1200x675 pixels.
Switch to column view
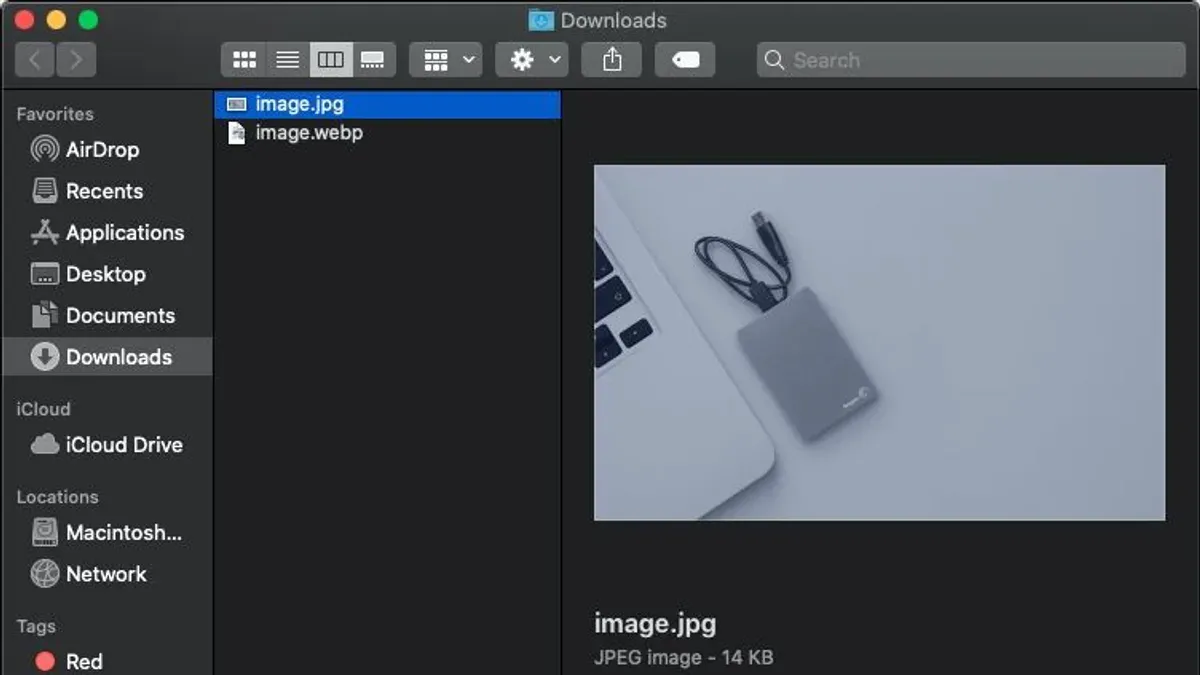(x=330, y=60)
